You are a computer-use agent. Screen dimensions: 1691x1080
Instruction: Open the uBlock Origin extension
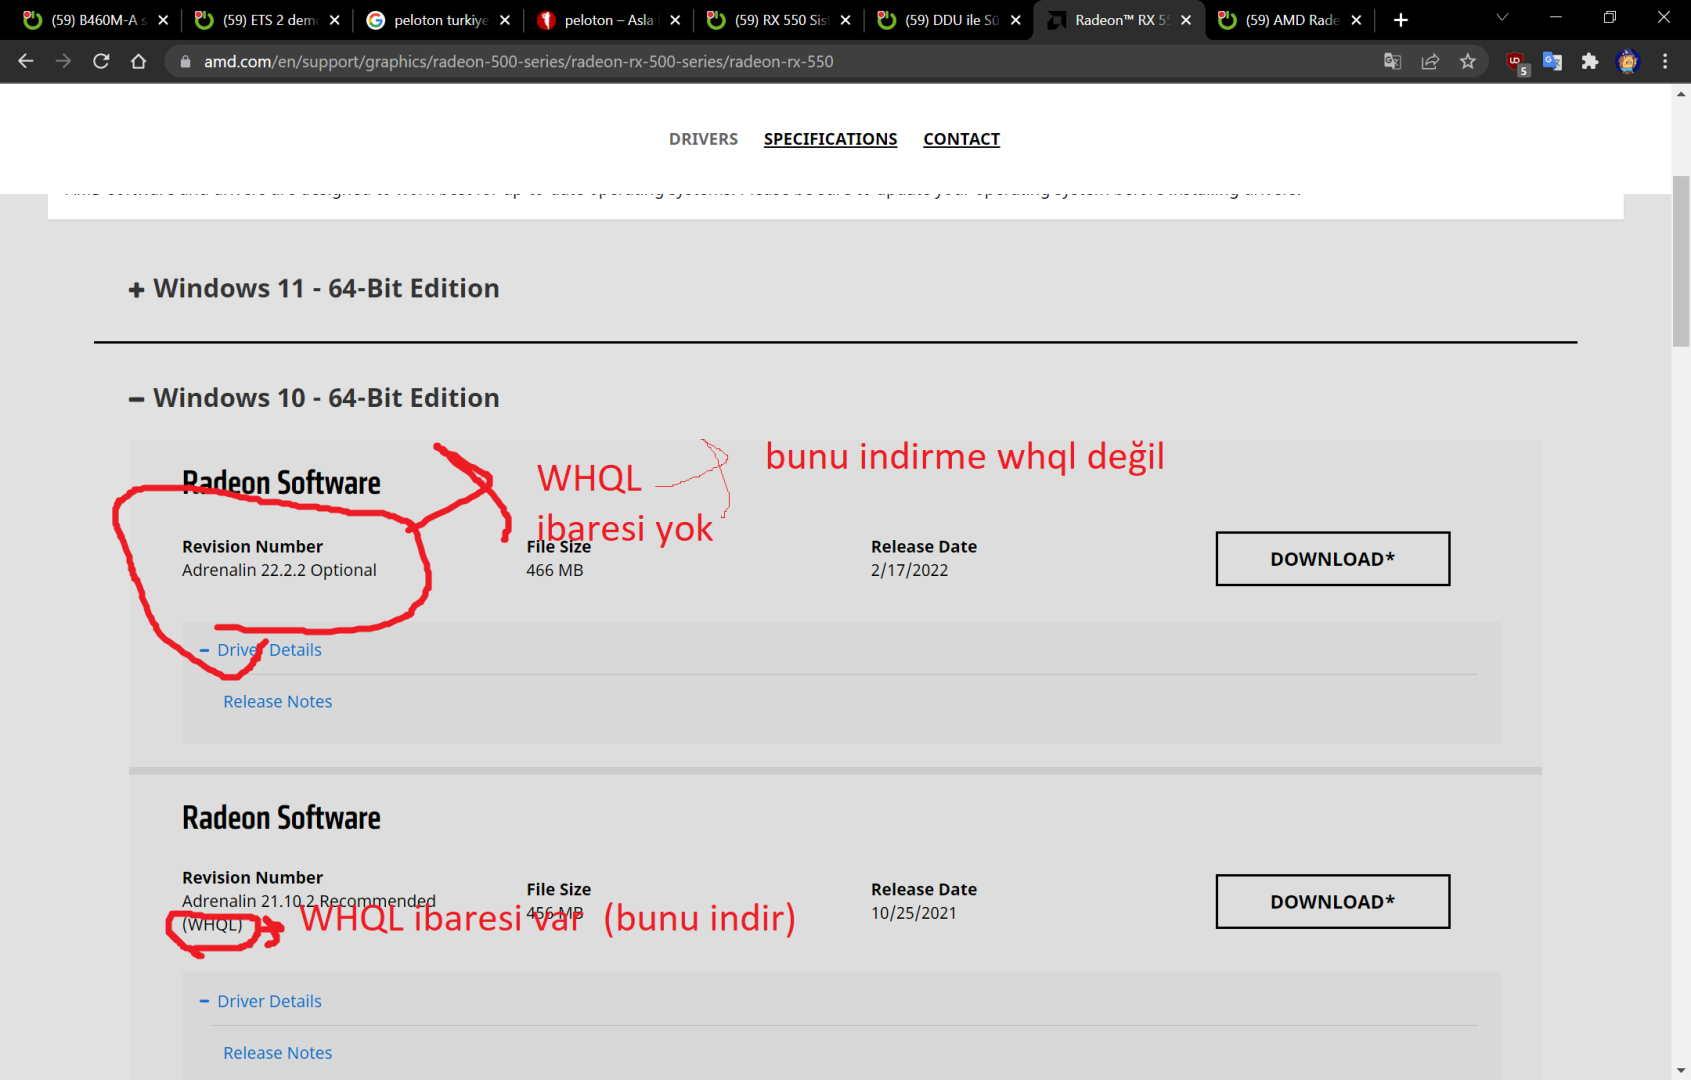[1516, 62]
